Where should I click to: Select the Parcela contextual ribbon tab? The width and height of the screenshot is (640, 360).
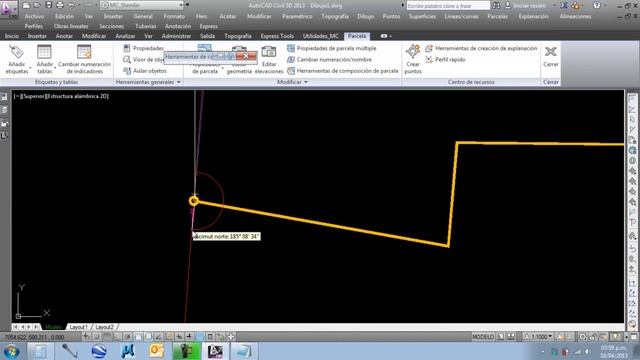[357, 36]
